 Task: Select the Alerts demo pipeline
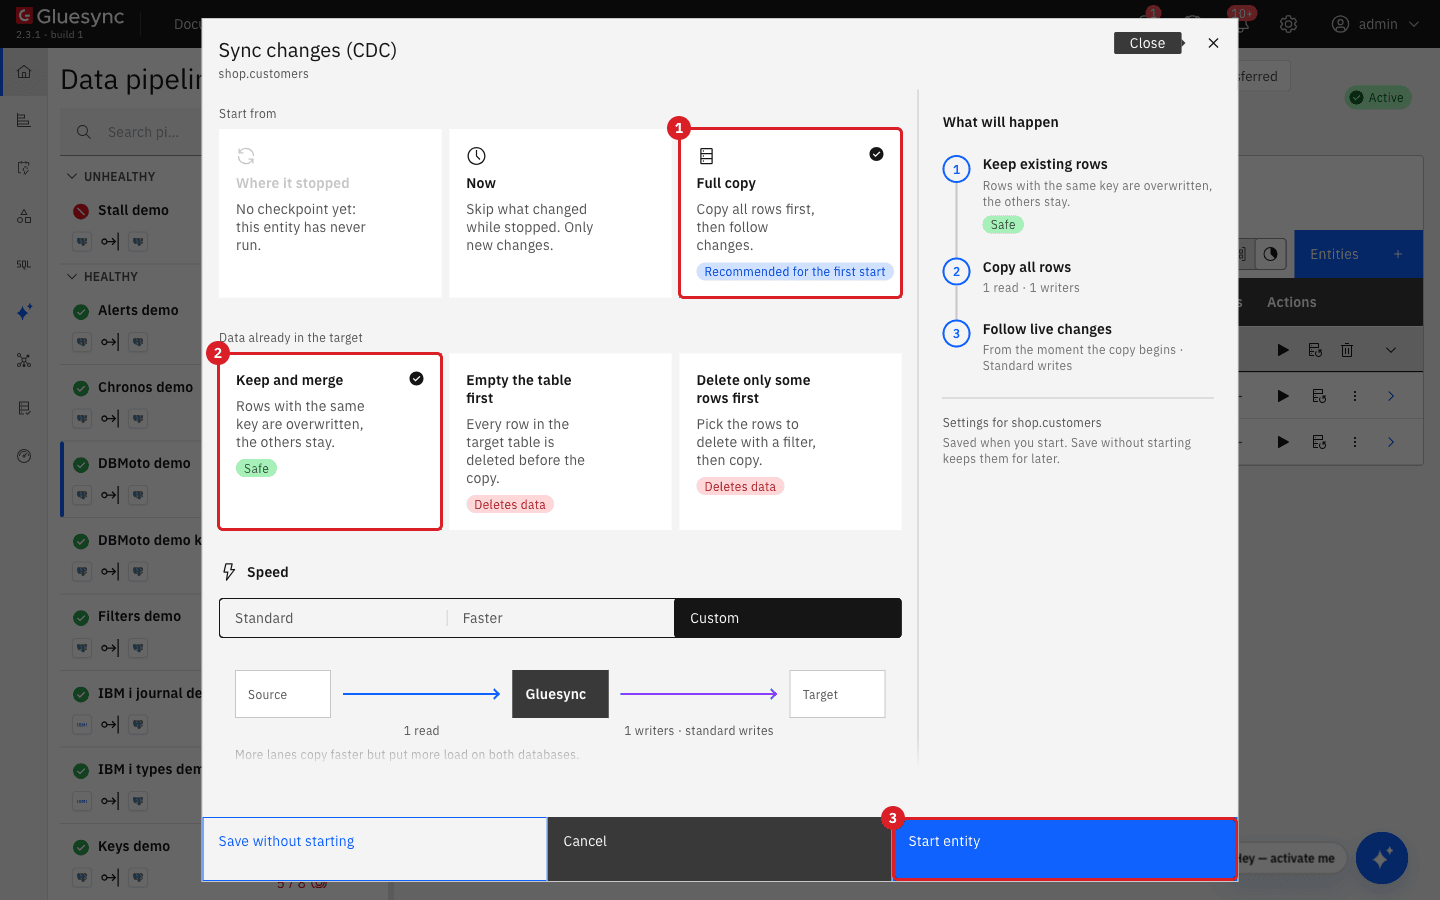pyautogui.click(x=138, y=310)
